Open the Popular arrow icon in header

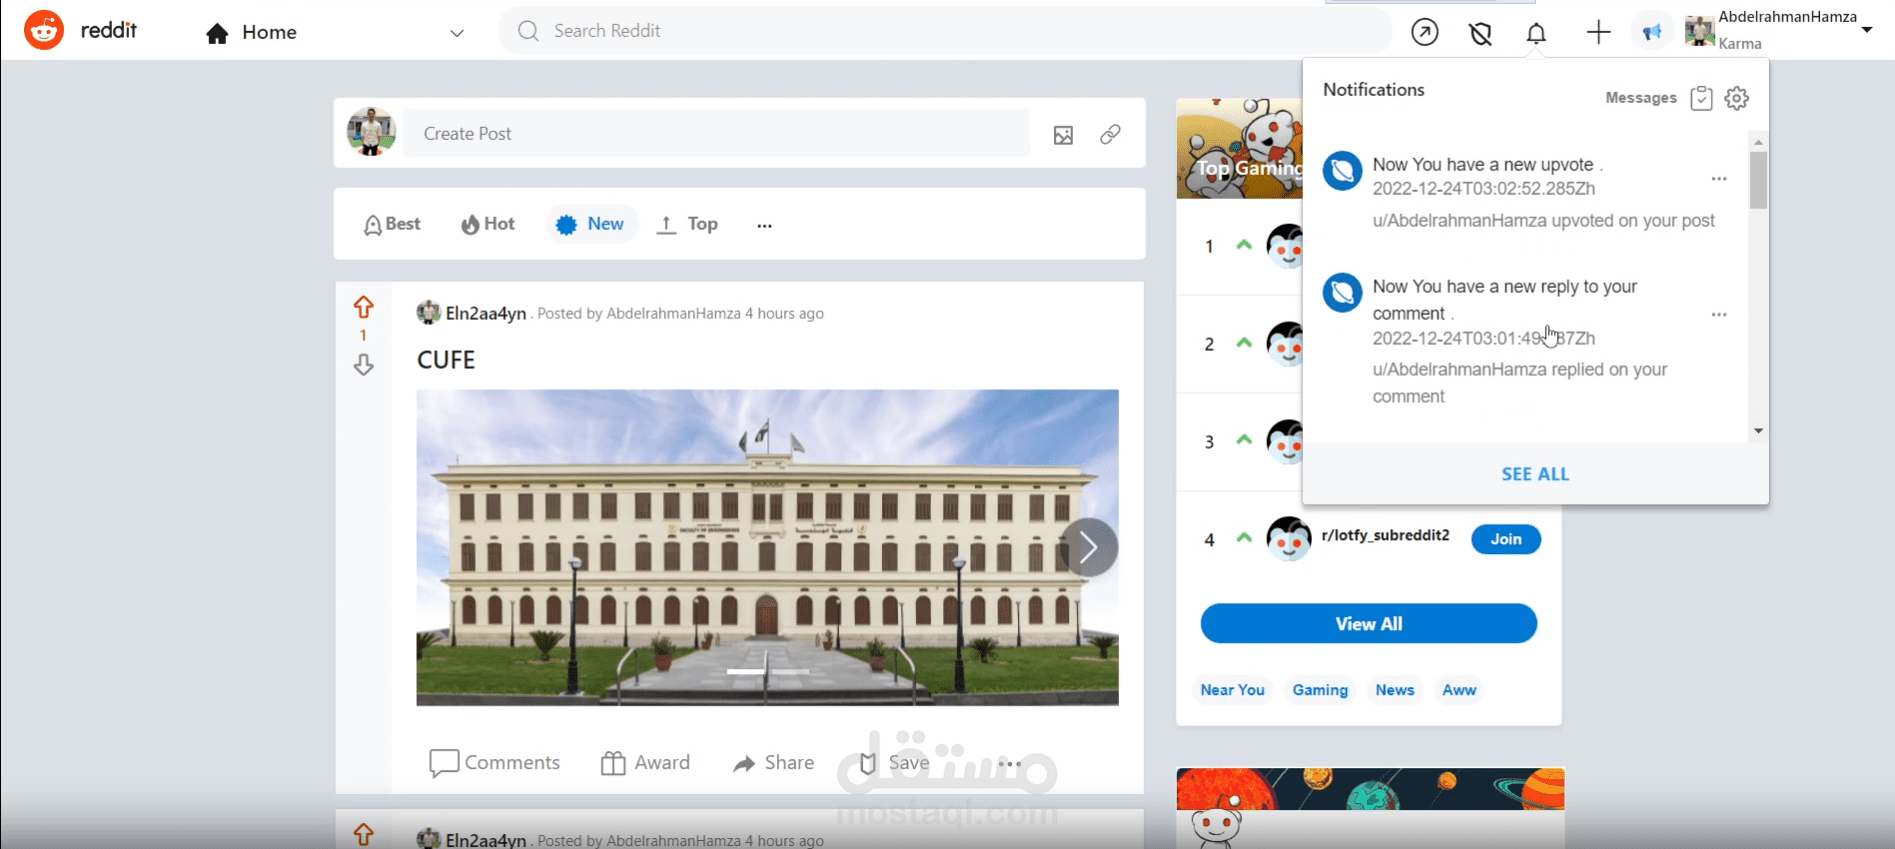pos(1425,32)
